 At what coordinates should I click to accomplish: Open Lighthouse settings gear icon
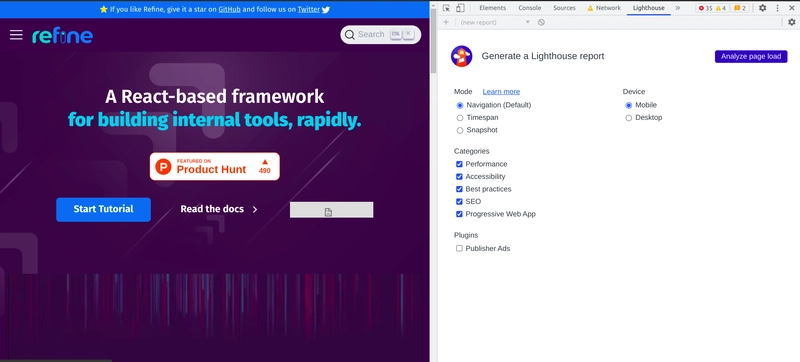(791, 22)
